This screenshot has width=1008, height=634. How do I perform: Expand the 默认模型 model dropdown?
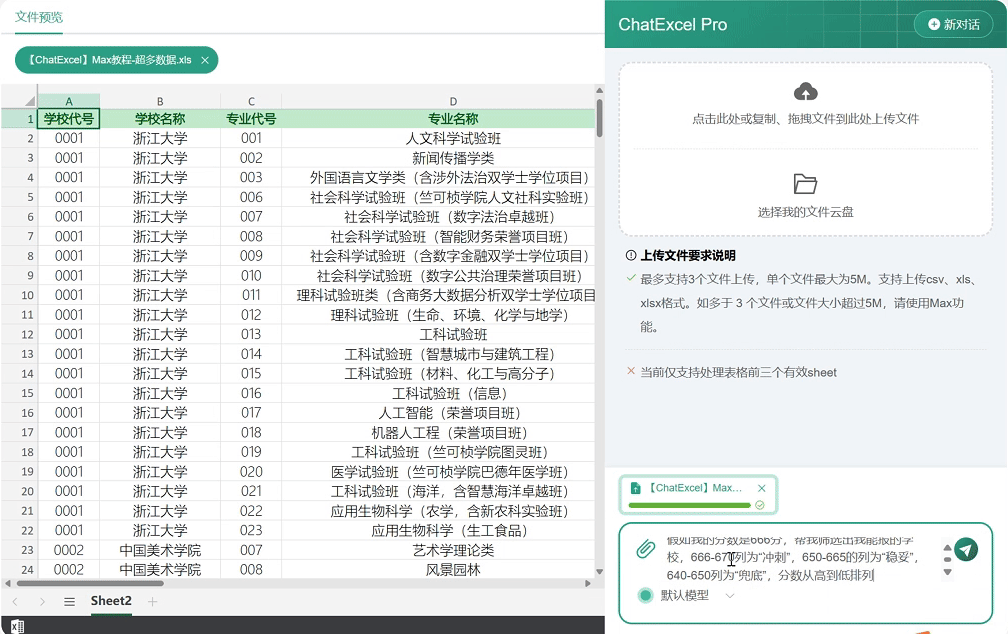click(728, 596)
